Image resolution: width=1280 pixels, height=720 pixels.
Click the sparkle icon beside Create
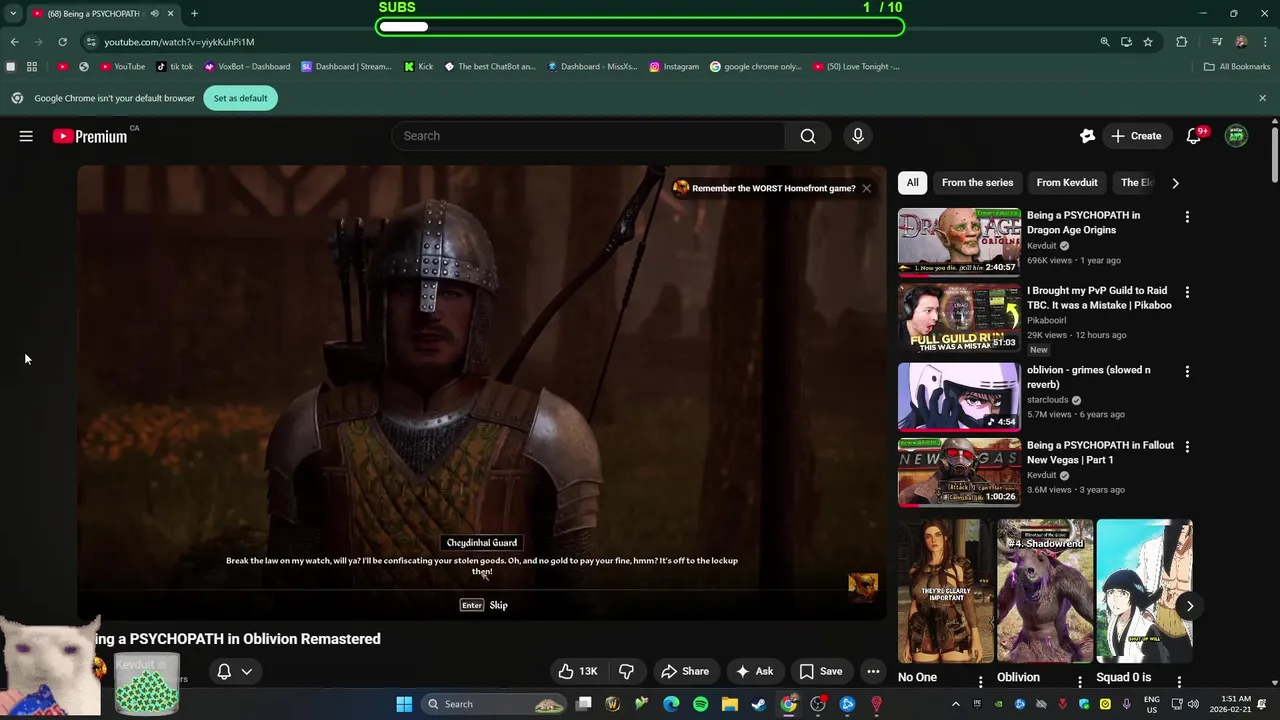pos(1088,136)
